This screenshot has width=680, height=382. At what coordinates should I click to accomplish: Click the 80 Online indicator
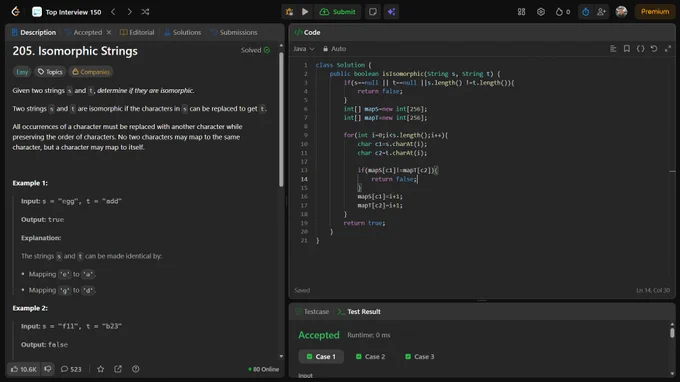pyautogui.click(x=264, y=369)
